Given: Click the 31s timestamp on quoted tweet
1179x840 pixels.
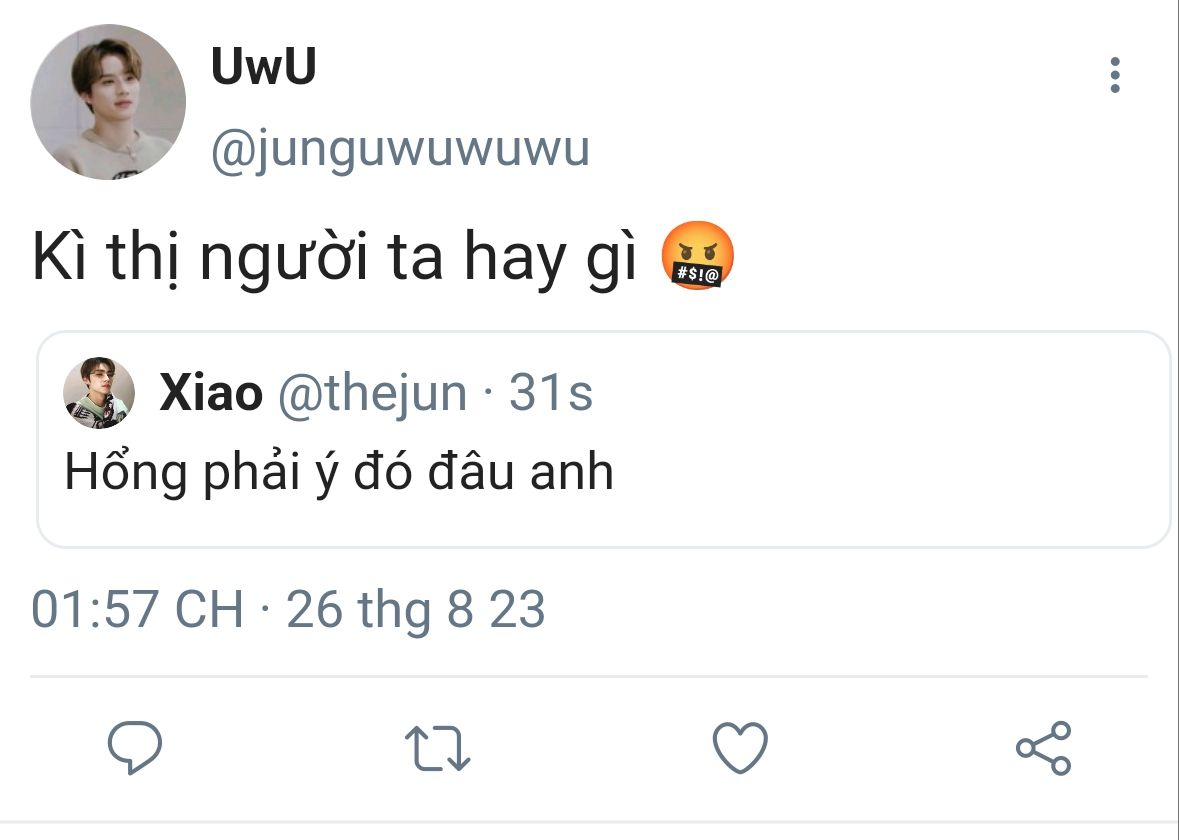Looking at the screenshot, I should pyautogui.click(x=551, y=394).
